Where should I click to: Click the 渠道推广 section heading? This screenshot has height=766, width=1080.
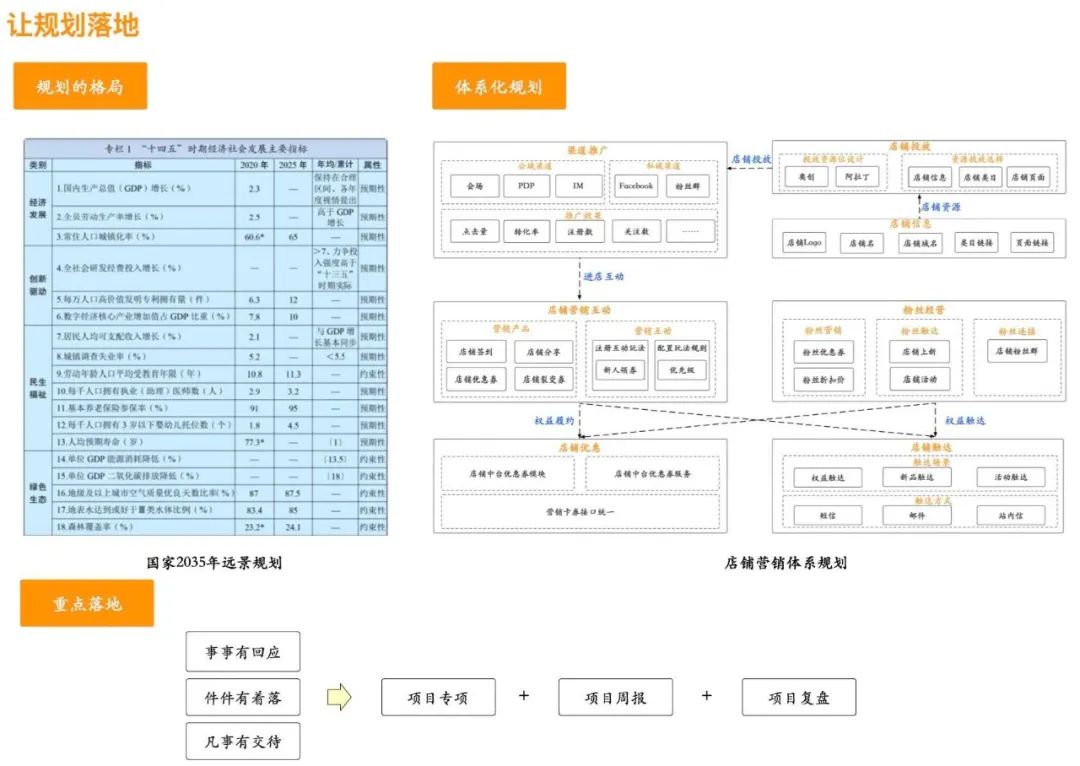tap(587, 149)
